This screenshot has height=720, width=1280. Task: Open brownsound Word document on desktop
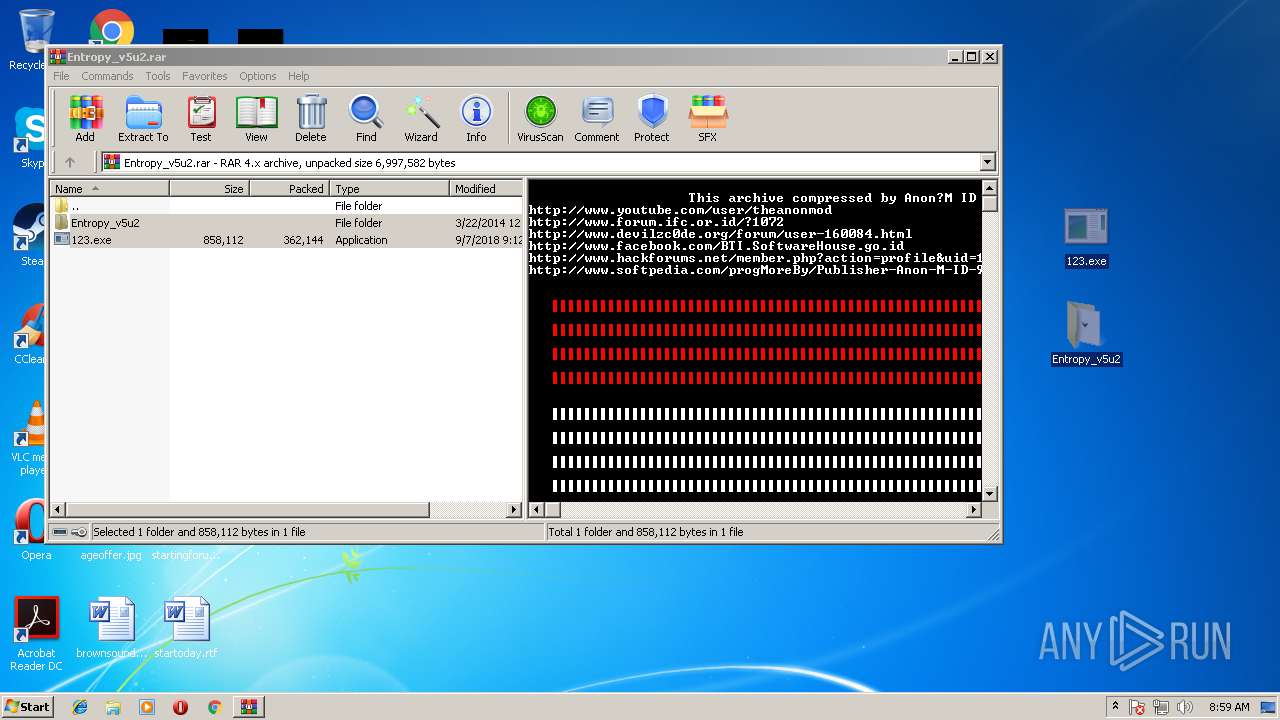coord(111,628)
